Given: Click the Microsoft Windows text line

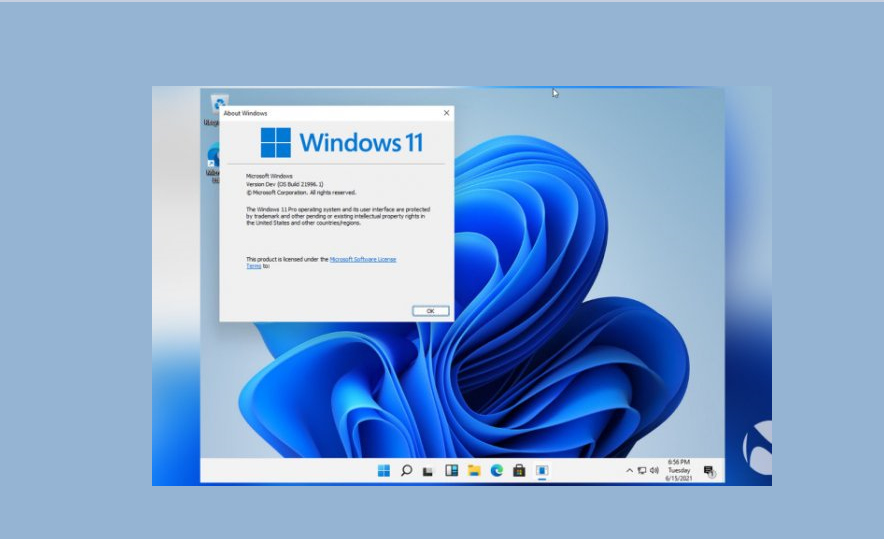Looking at the screenshot, I should [x=269, y=176].
